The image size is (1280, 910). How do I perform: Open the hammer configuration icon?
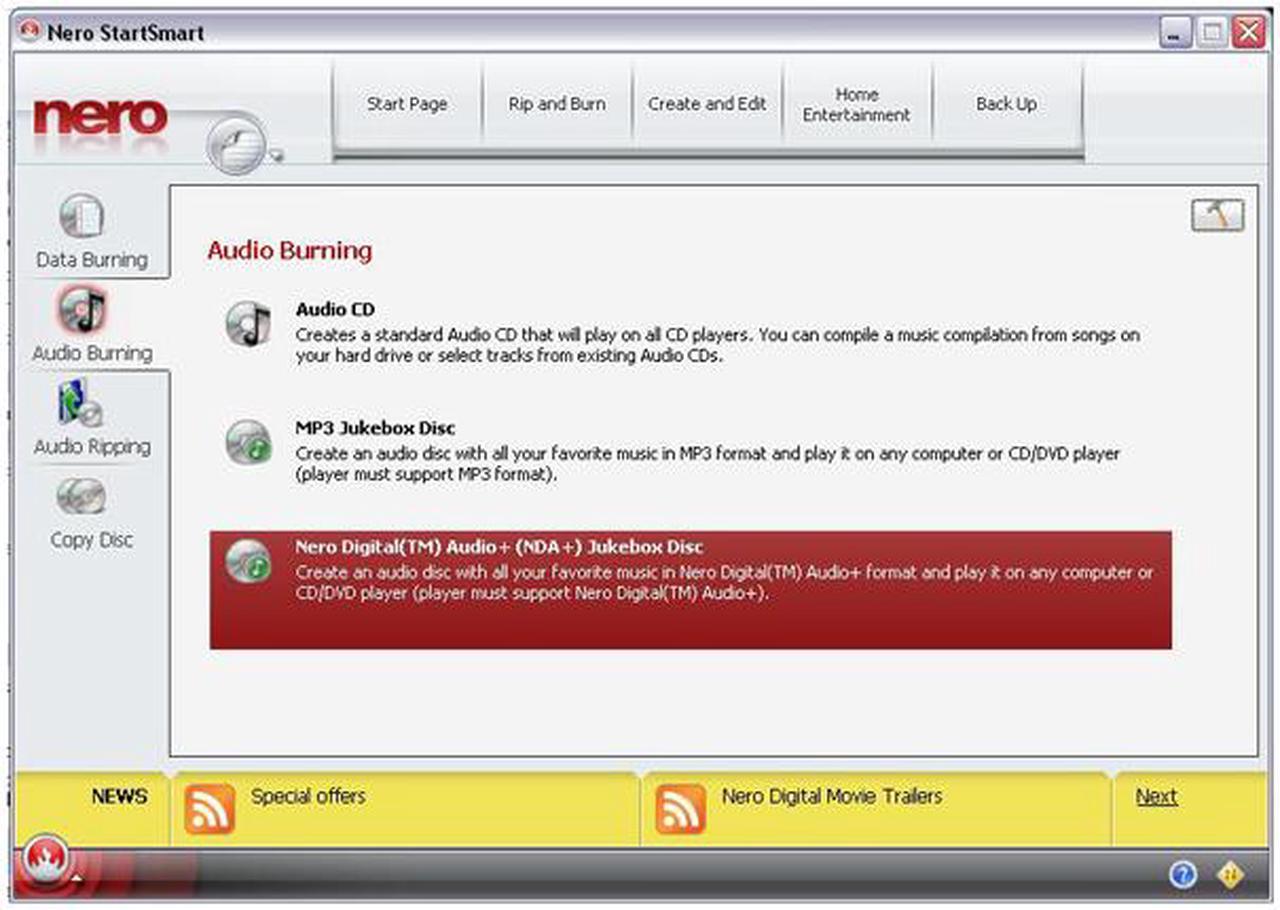[1218, 215]
